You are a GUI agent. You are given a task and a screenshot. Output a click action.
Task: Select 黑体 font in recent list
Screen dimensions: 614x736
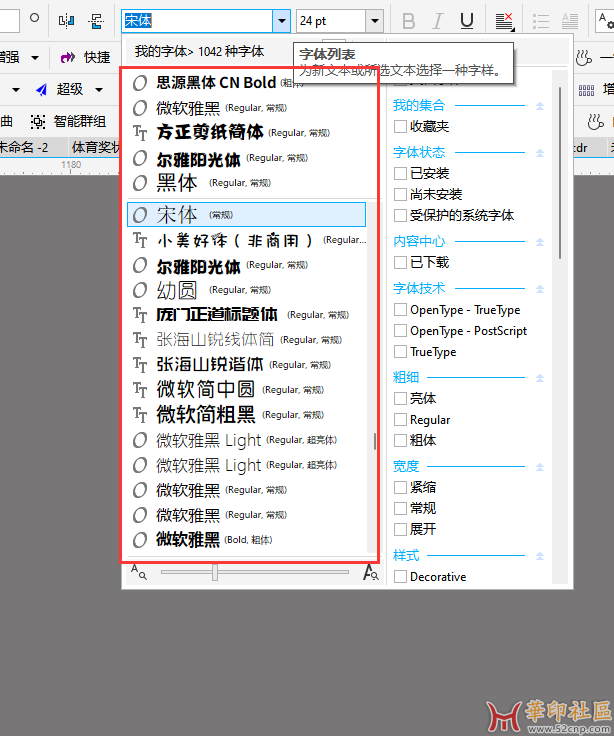247,183
